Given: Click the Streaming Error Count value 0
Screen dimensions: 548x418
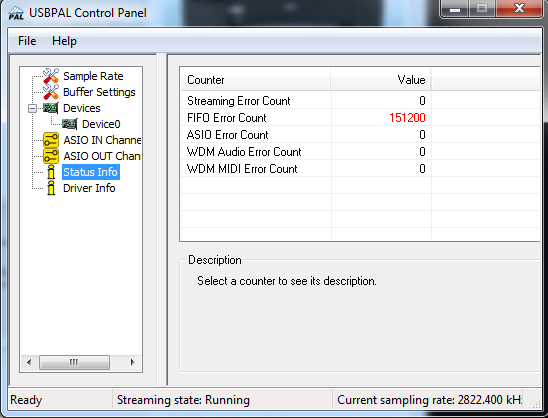Looking at the screenshot, I should coord(422,101).
